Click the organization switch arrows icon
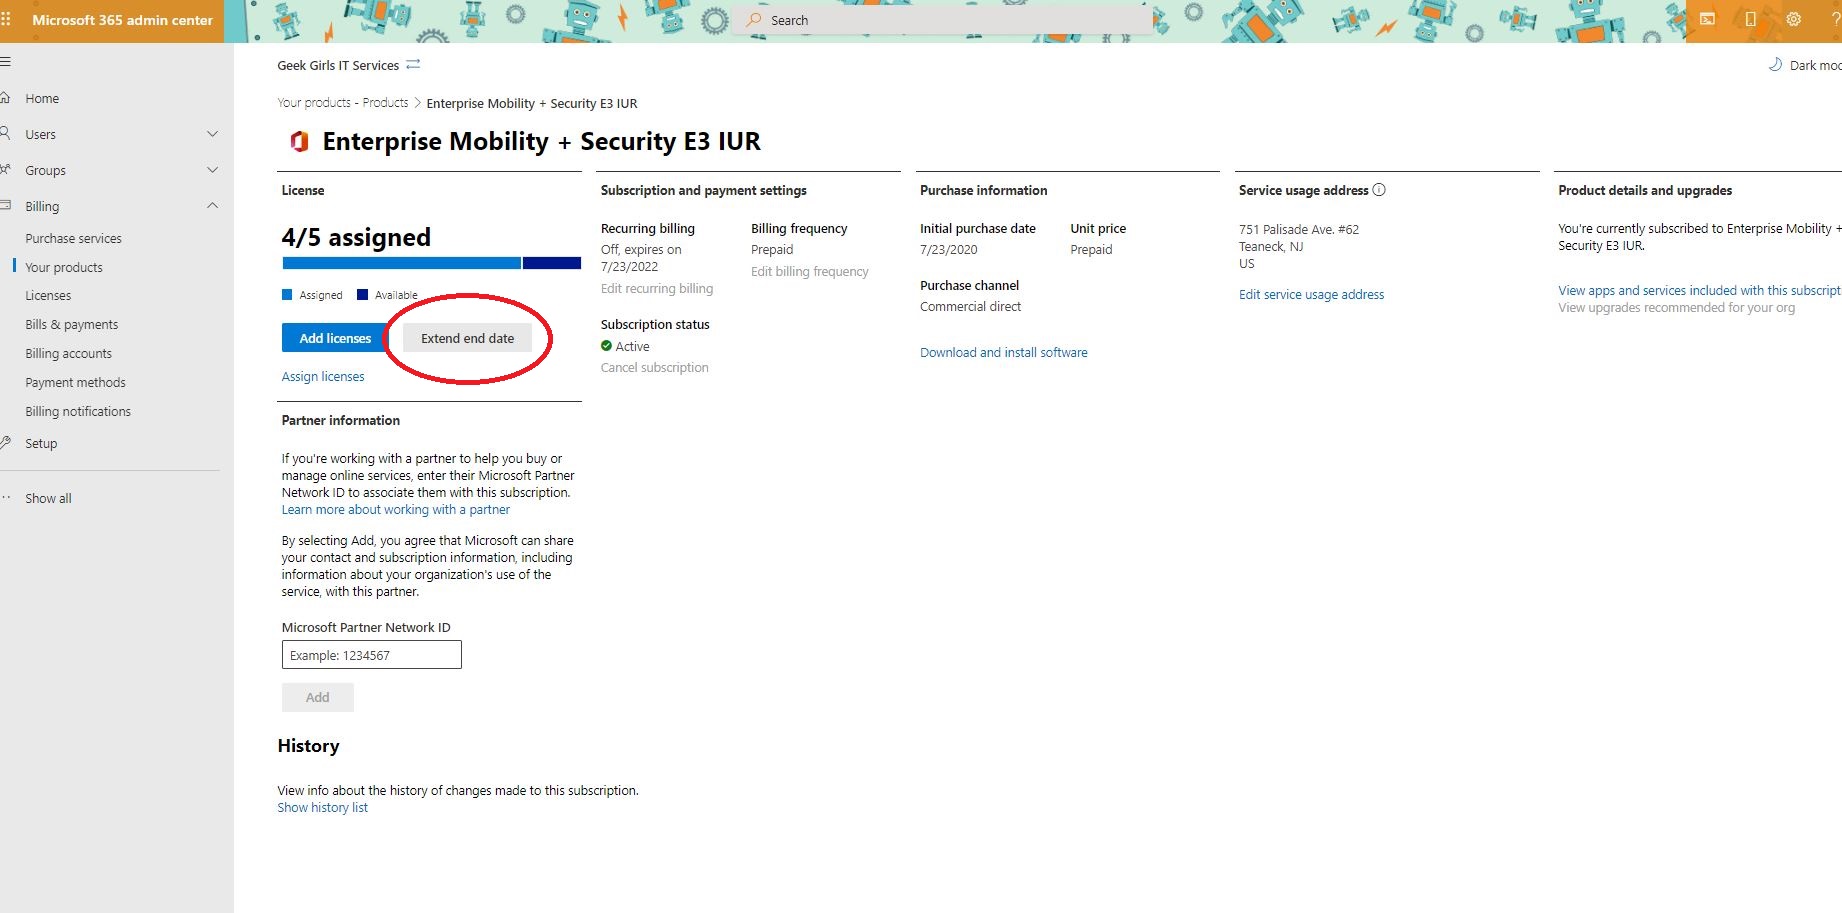Screen dimensions: 1842x913 pos(413,65)
